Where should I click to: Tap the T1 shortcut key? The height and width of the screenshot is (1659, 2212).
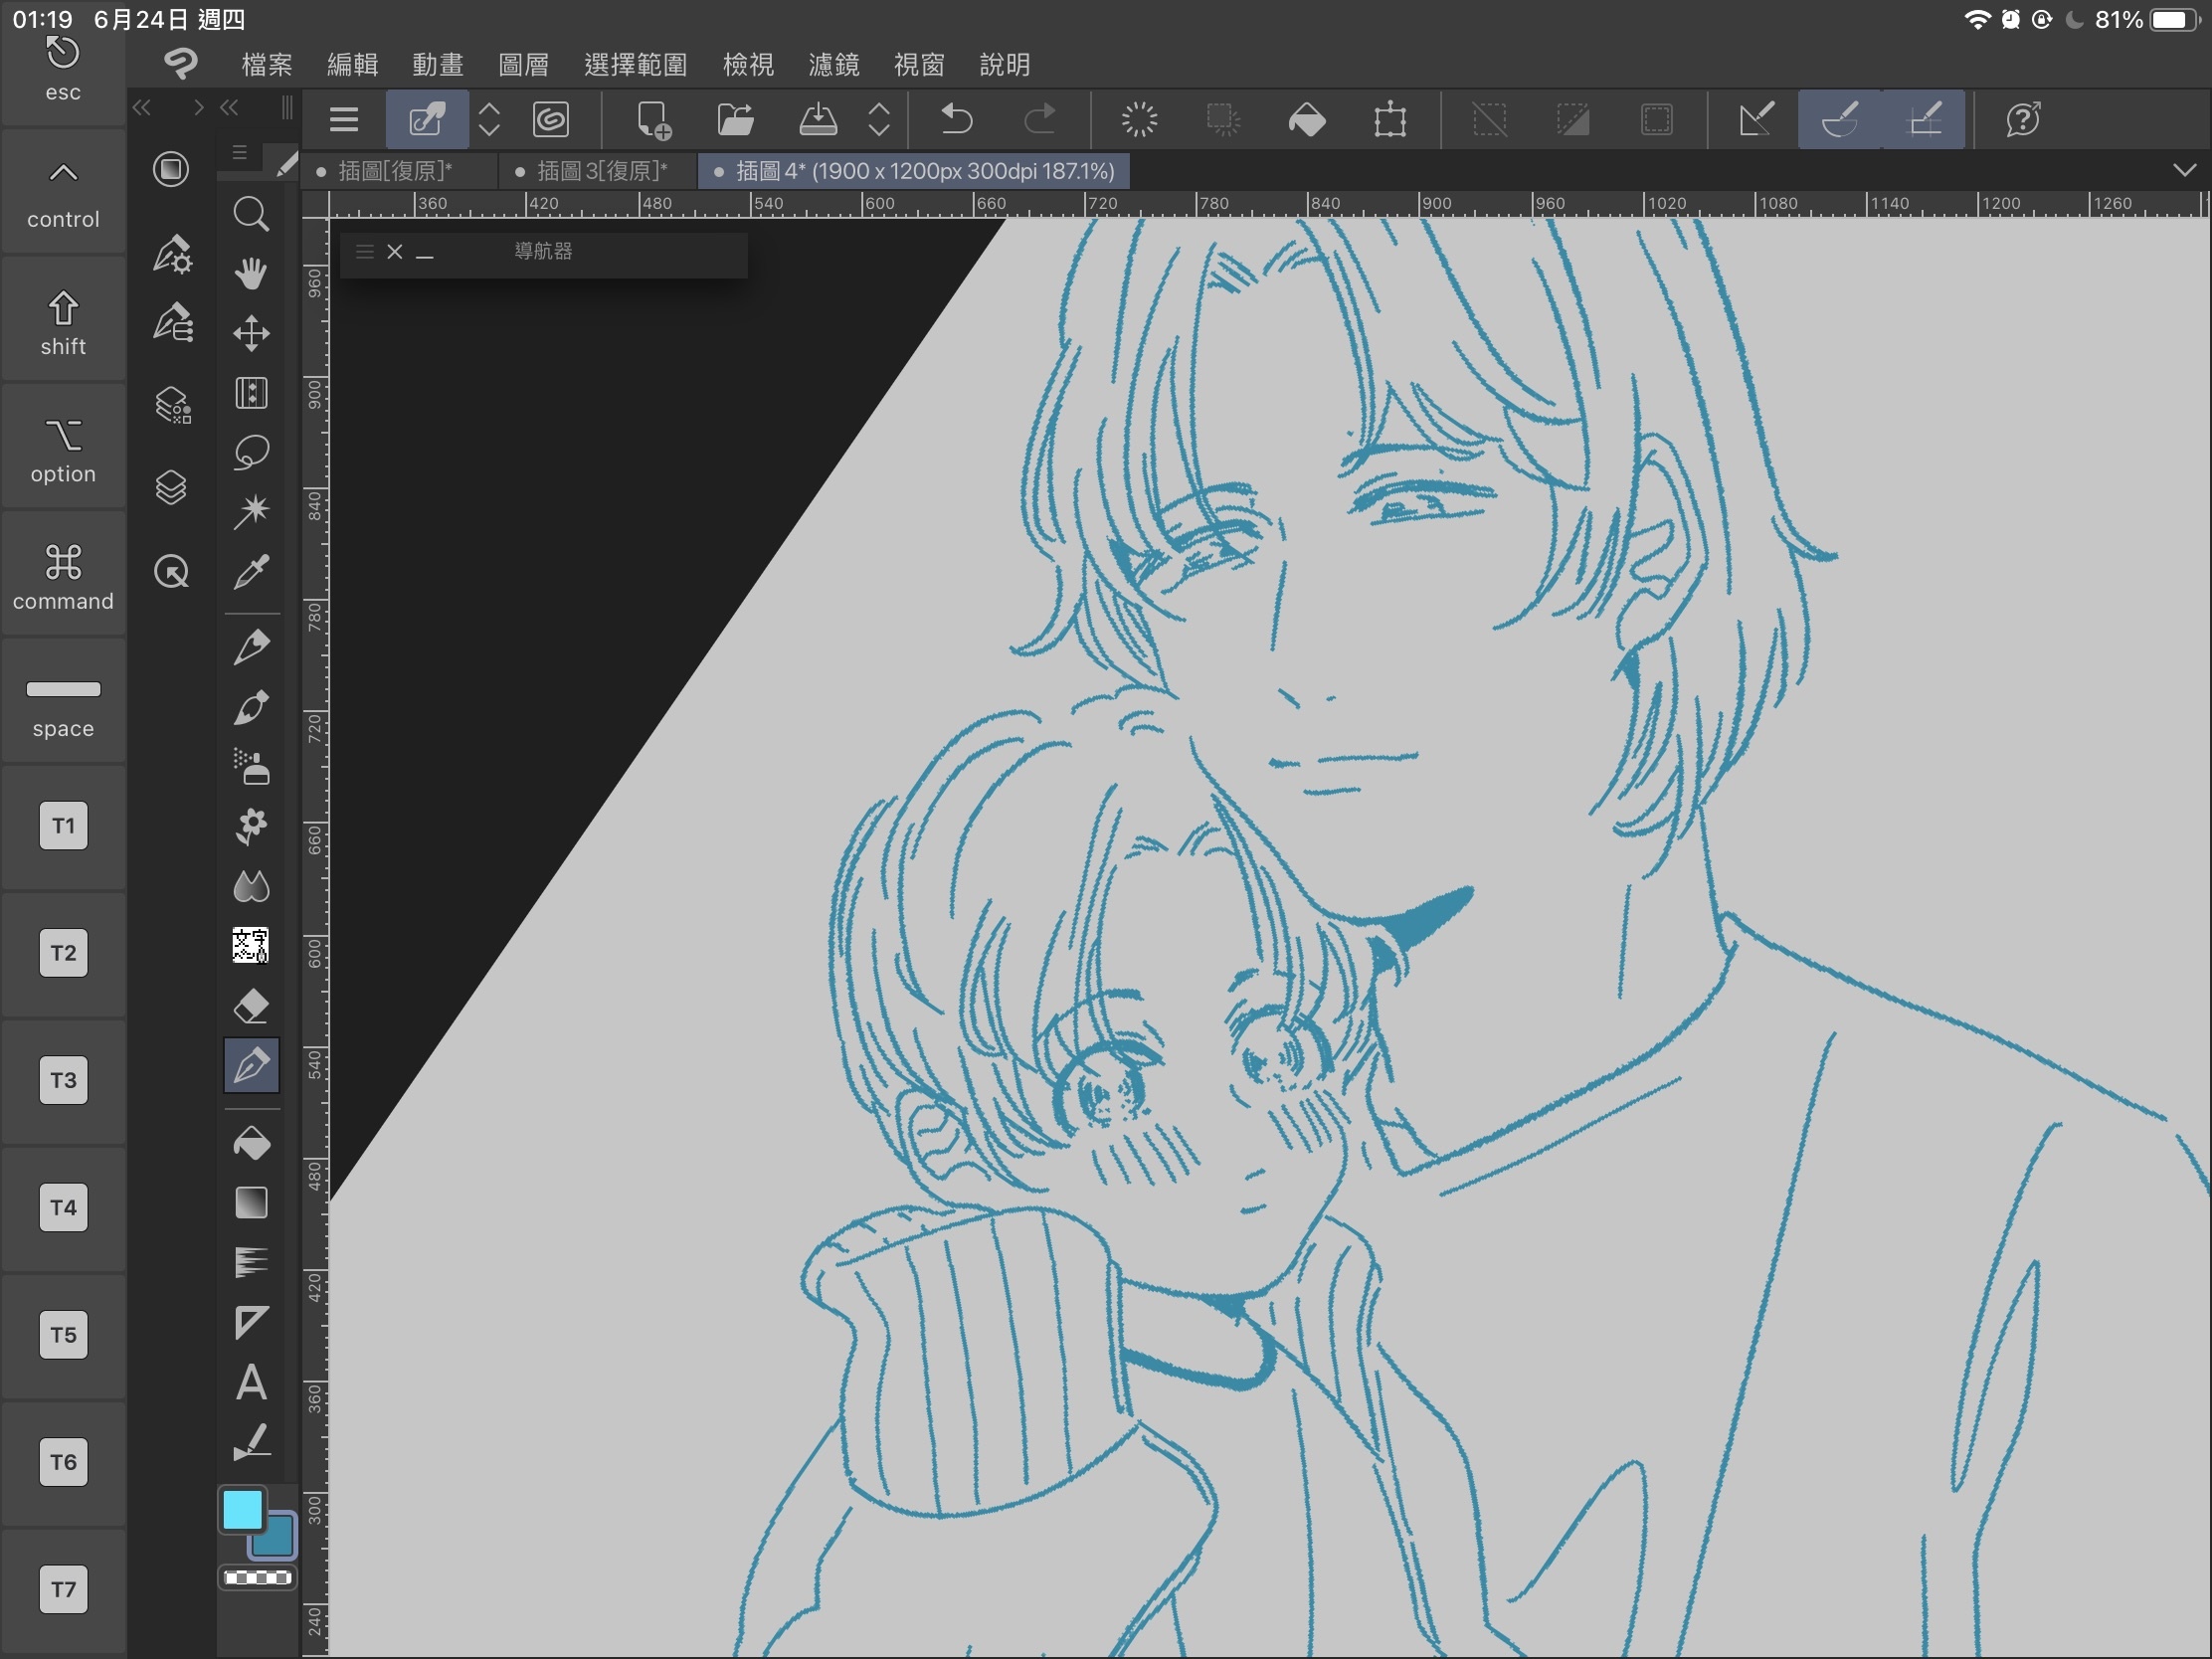coord(63,826)
